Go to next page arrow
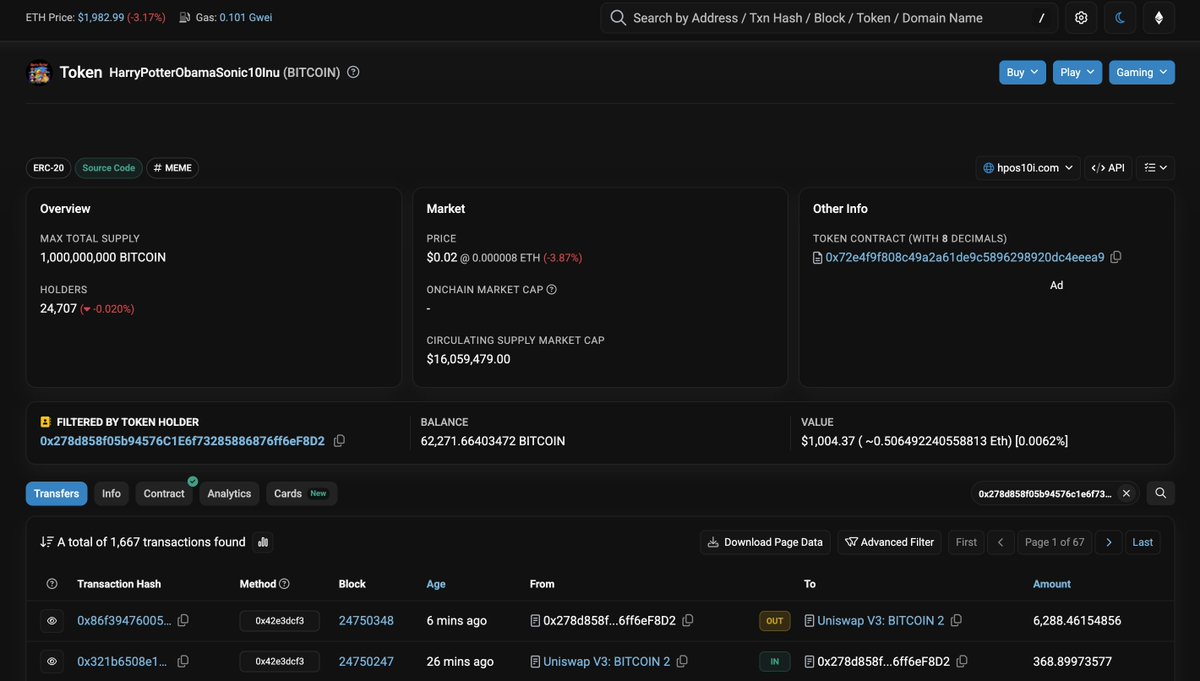Image resolution: width=1200 pixels, height=681 pixels. click(1108, 542)
